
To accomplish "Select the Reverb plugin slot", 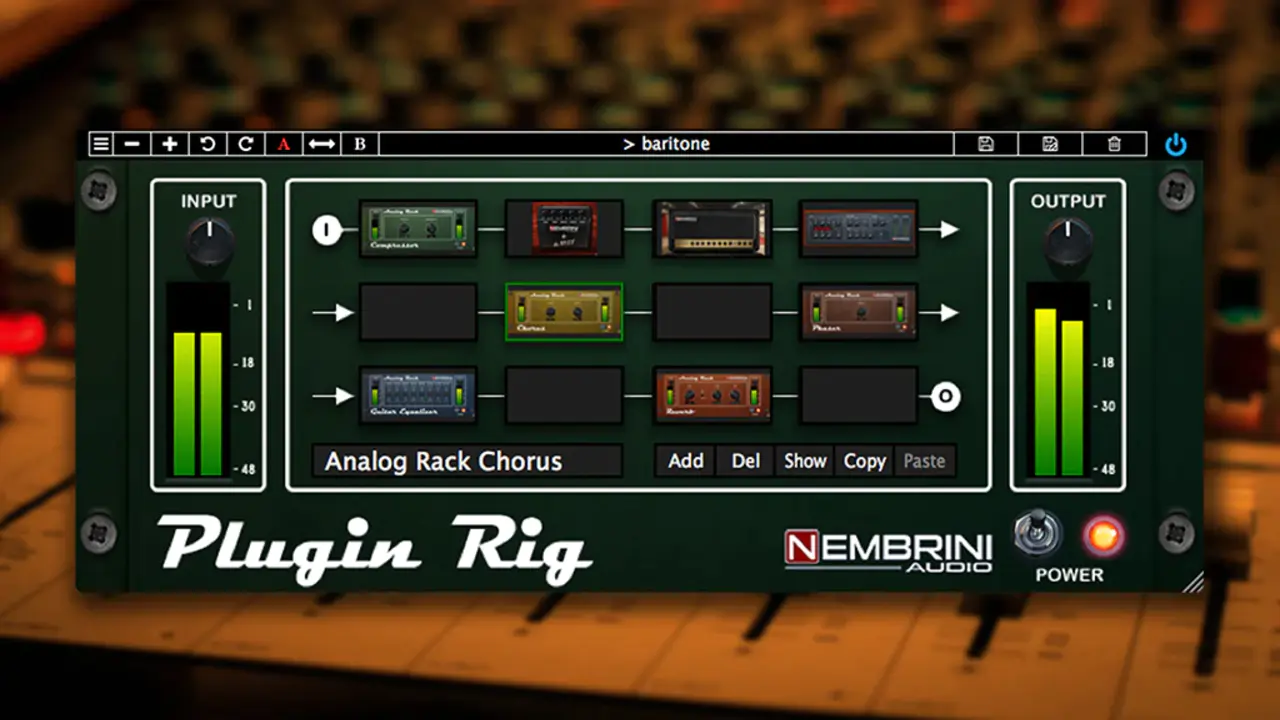I will 712,395.
